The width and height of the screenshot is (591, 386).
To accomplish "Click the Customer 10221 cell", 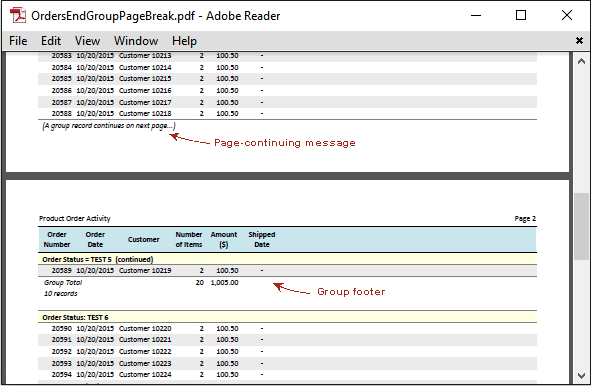I will [145, 340].
